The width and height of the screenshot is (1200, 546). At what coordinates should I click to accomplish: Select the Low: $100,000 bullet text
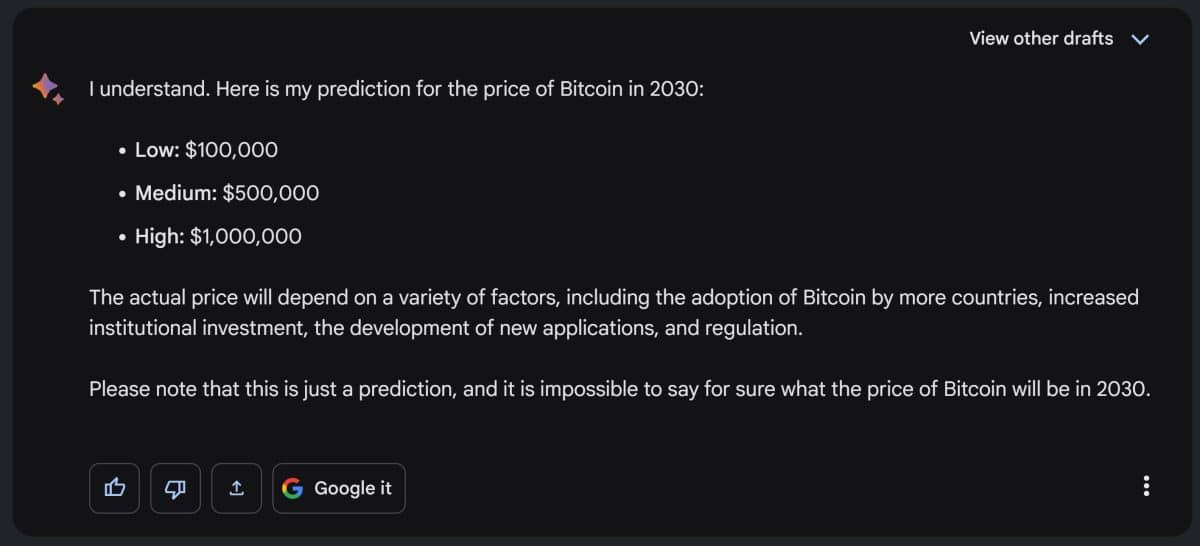(206, 150)
